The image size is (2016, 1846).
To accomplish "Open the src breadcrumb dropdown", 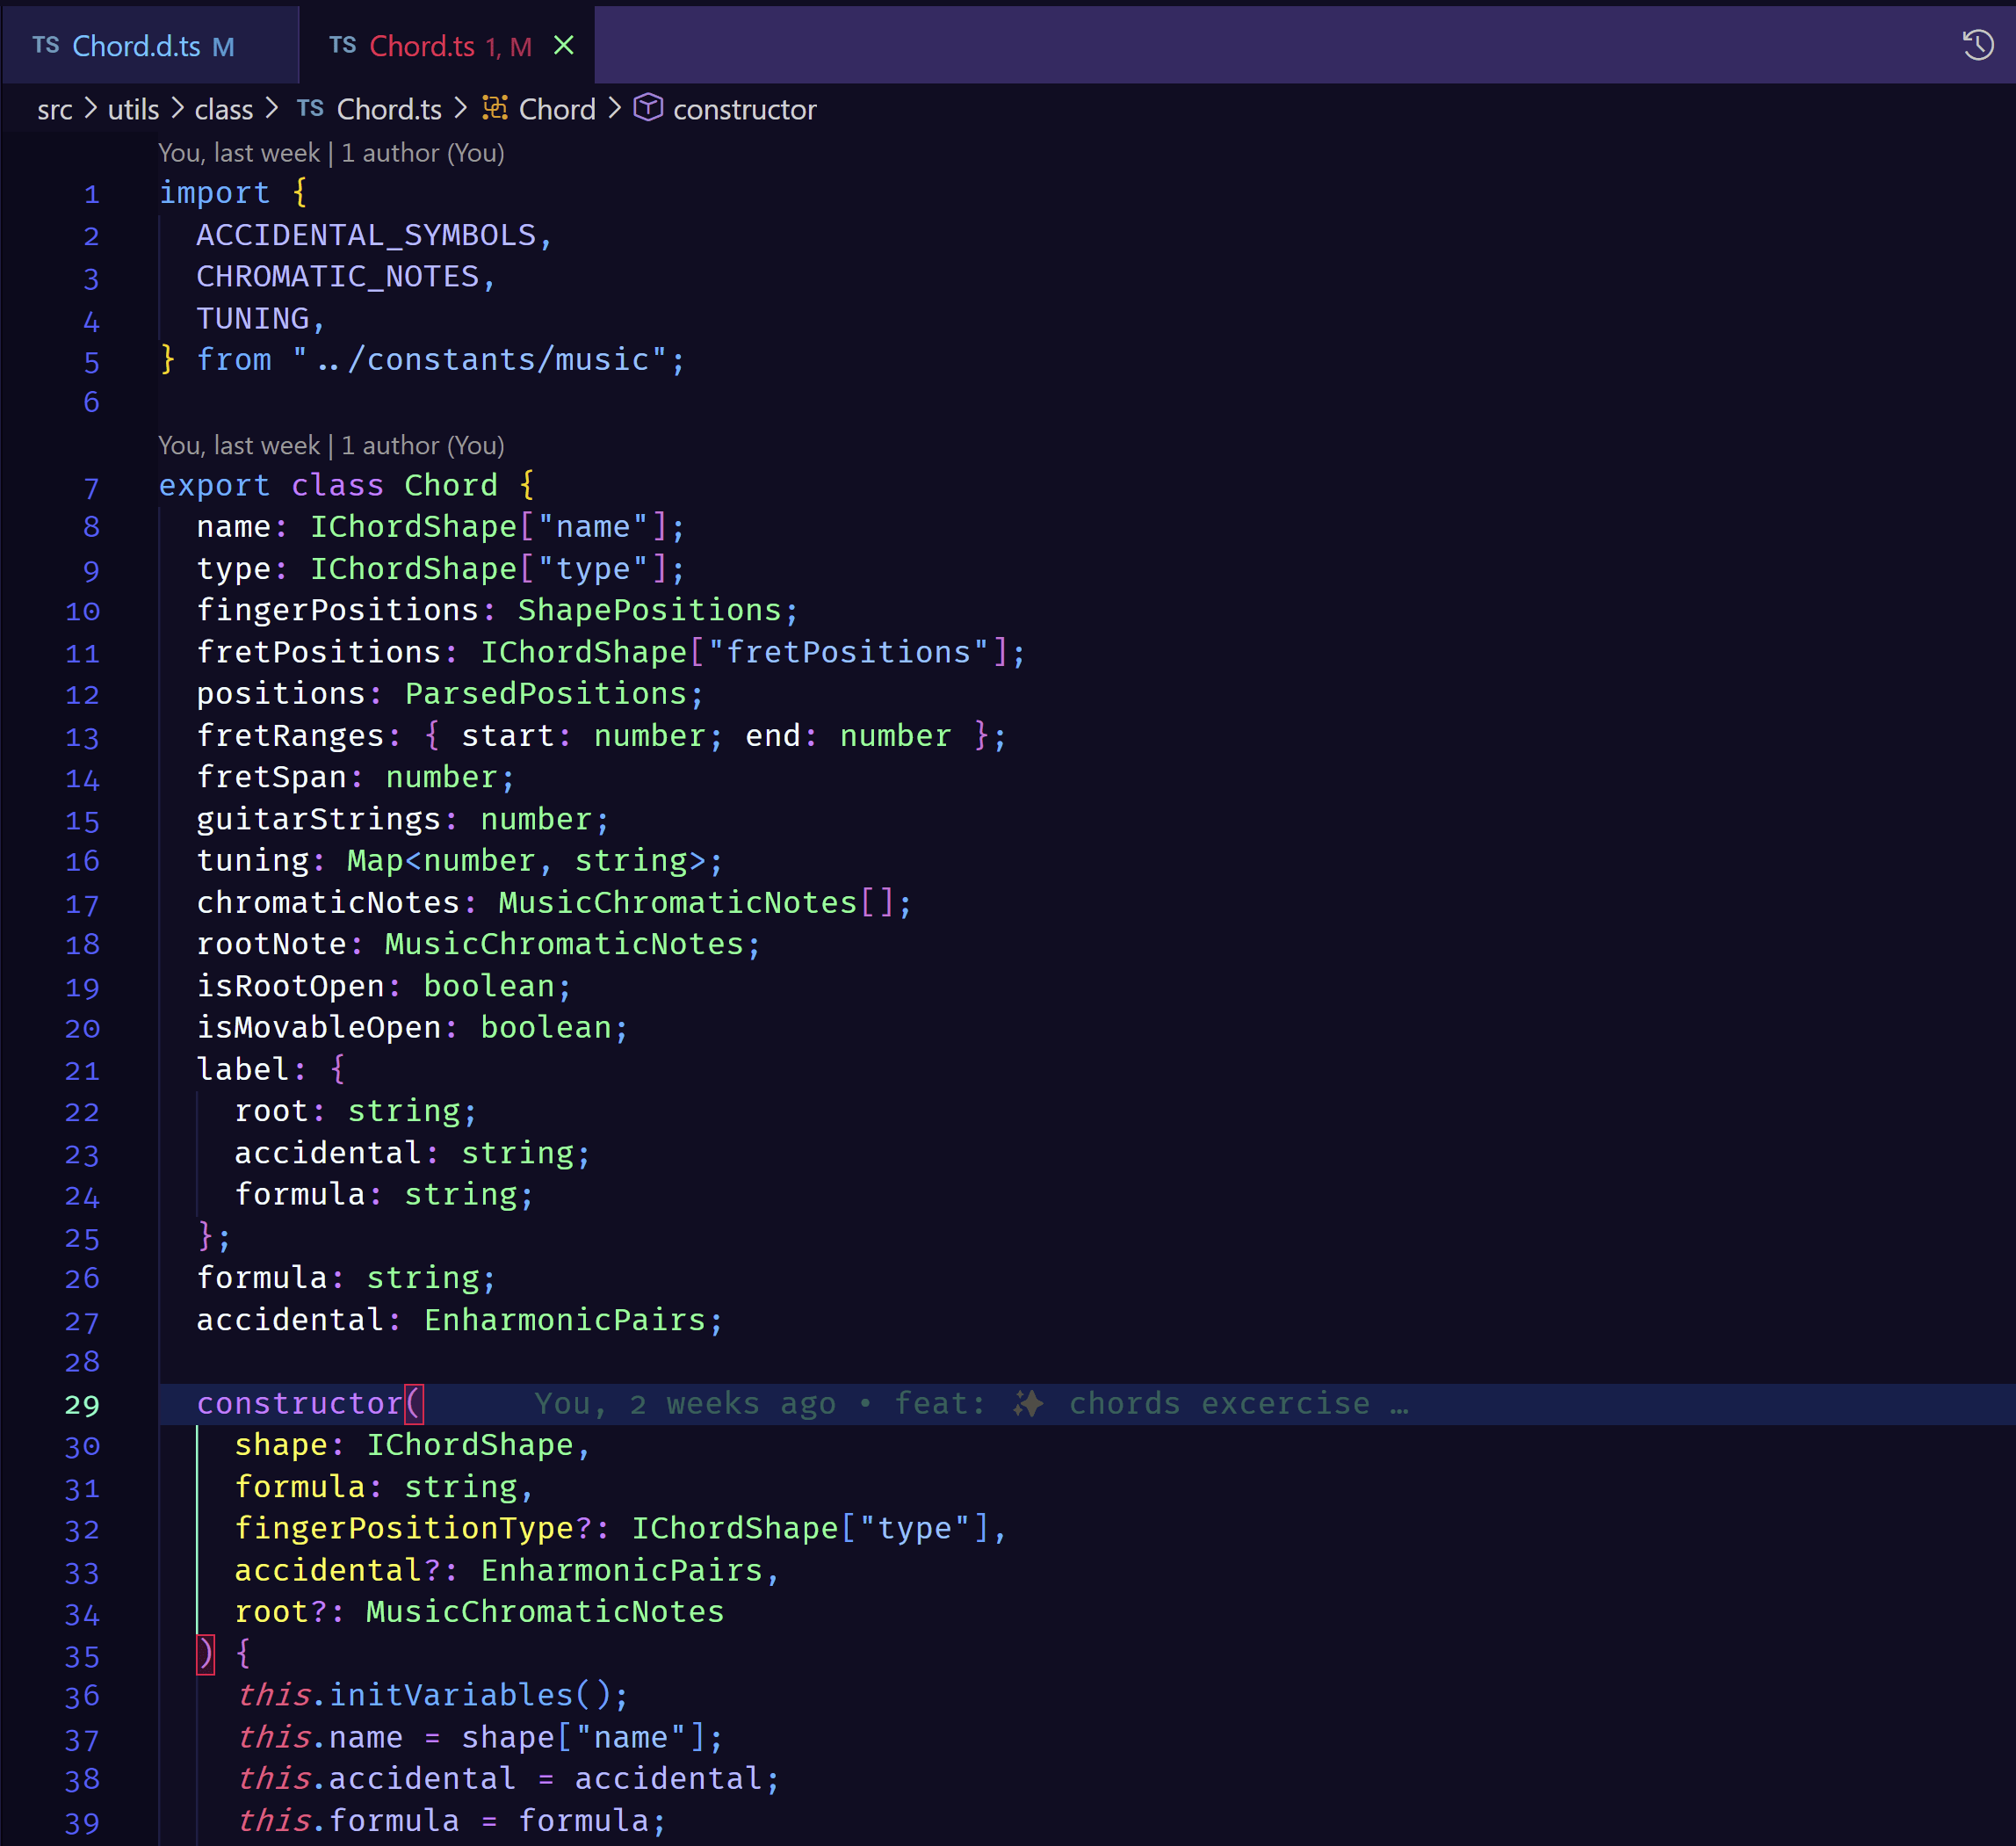I will point(56,110).
